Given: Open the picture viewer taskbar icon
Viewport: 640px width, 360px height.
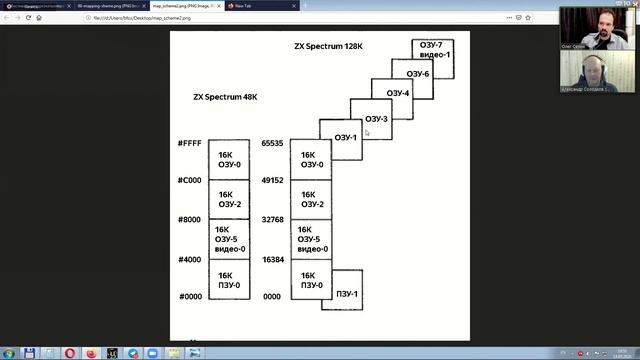Looking at the screenshot, I should (194, 353).
